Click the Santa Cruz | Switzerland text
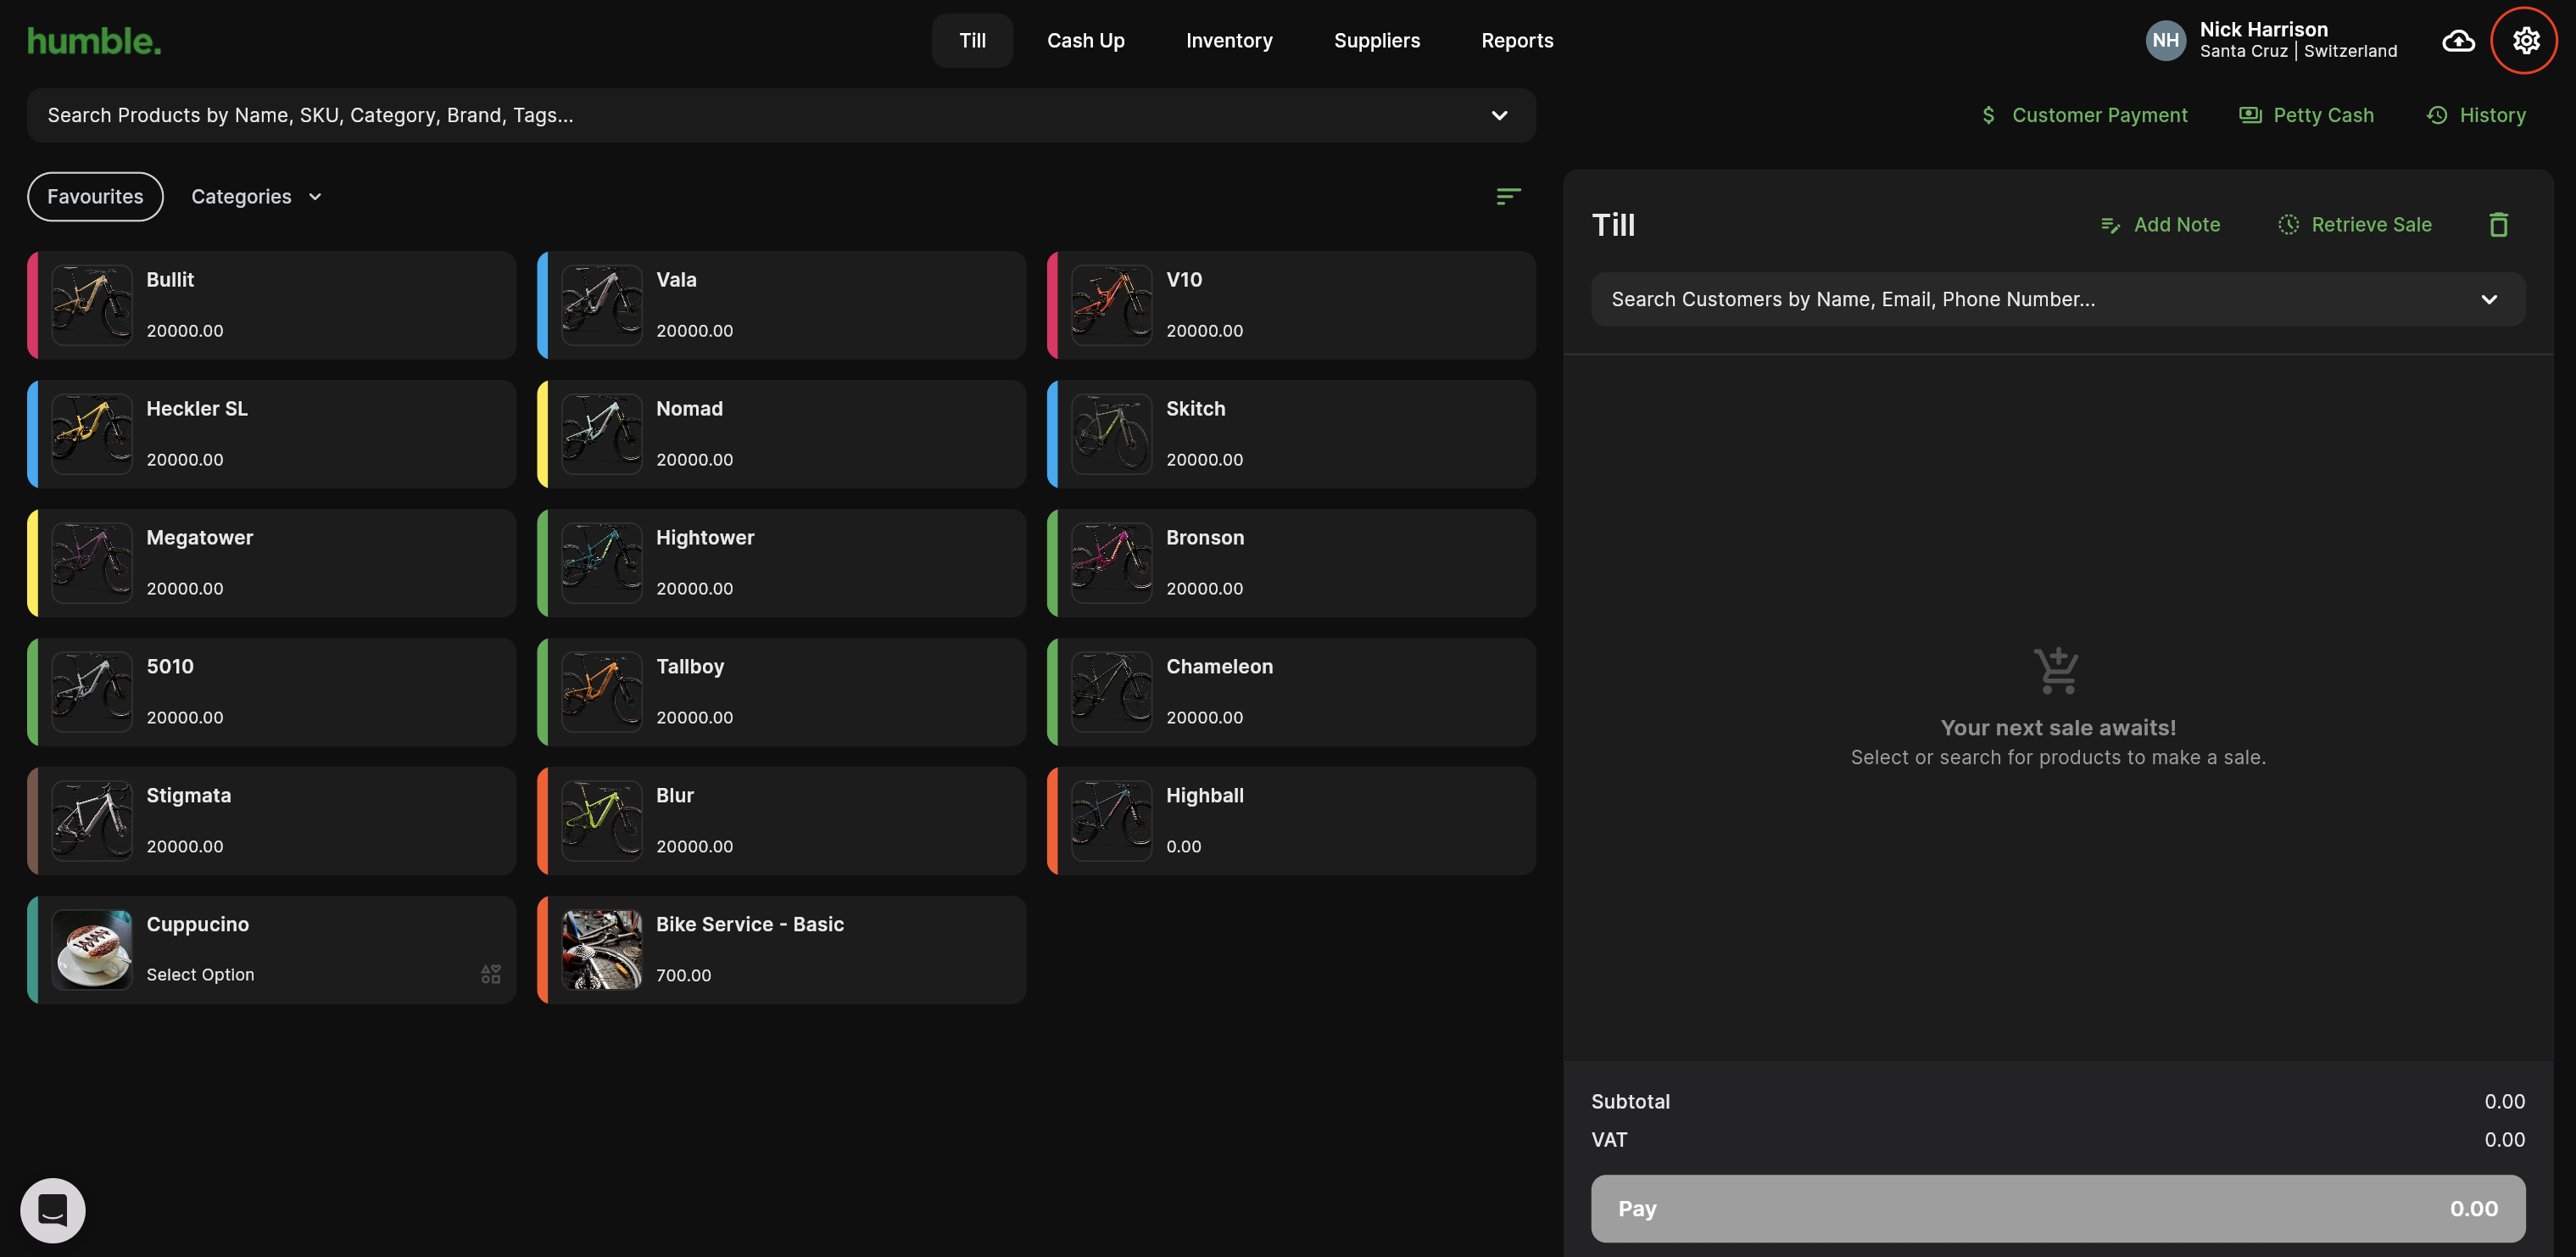Viewport: 2576px width, 1257px height. tap(2298, 51)
